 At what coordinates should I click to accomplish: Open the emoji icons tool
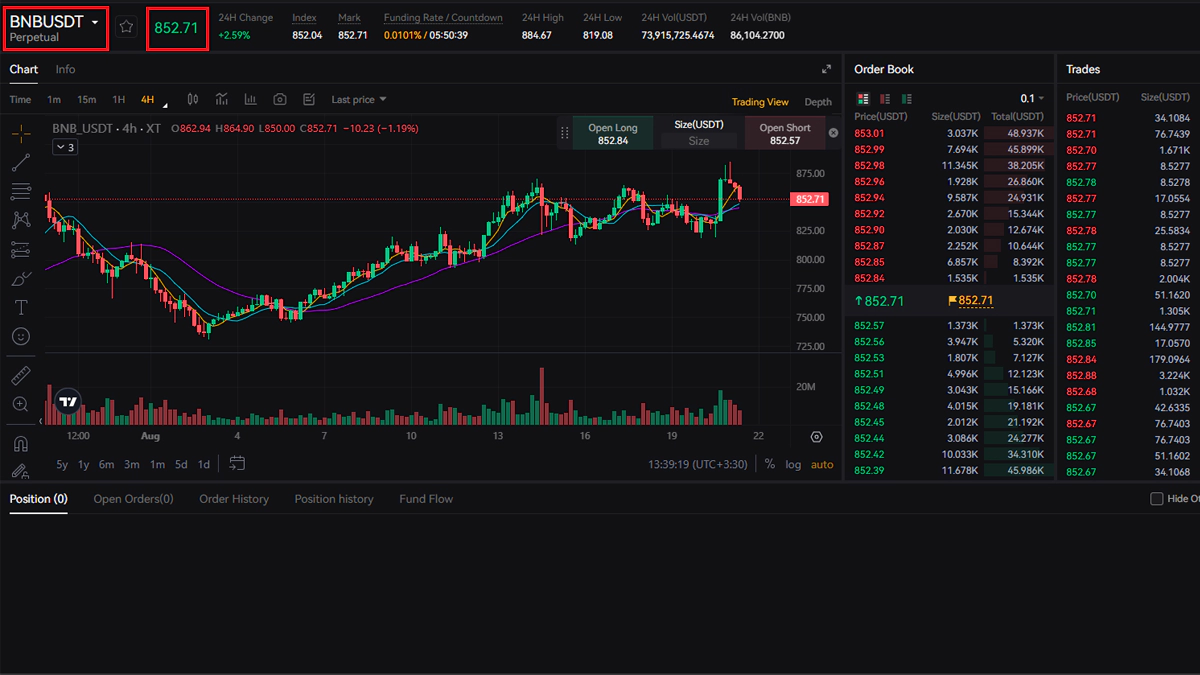click(21, 336)
